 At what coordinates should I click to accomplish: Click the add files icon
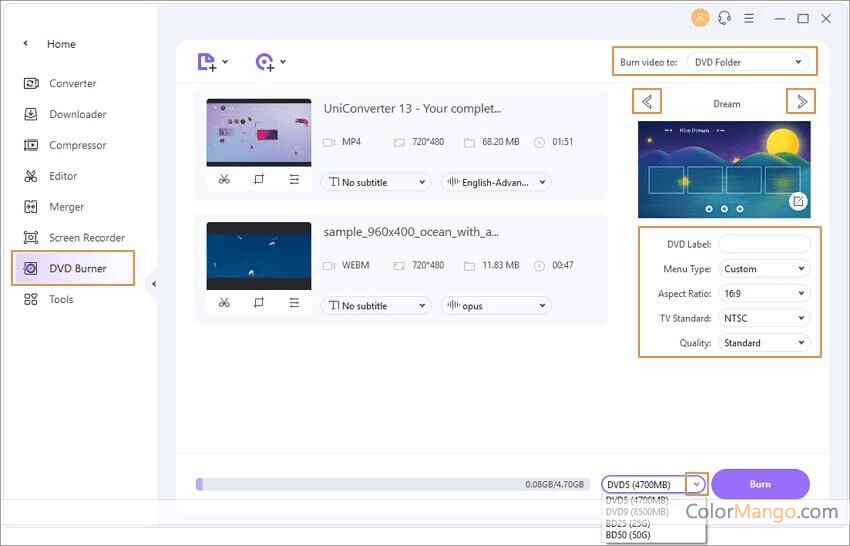[207, 62]
